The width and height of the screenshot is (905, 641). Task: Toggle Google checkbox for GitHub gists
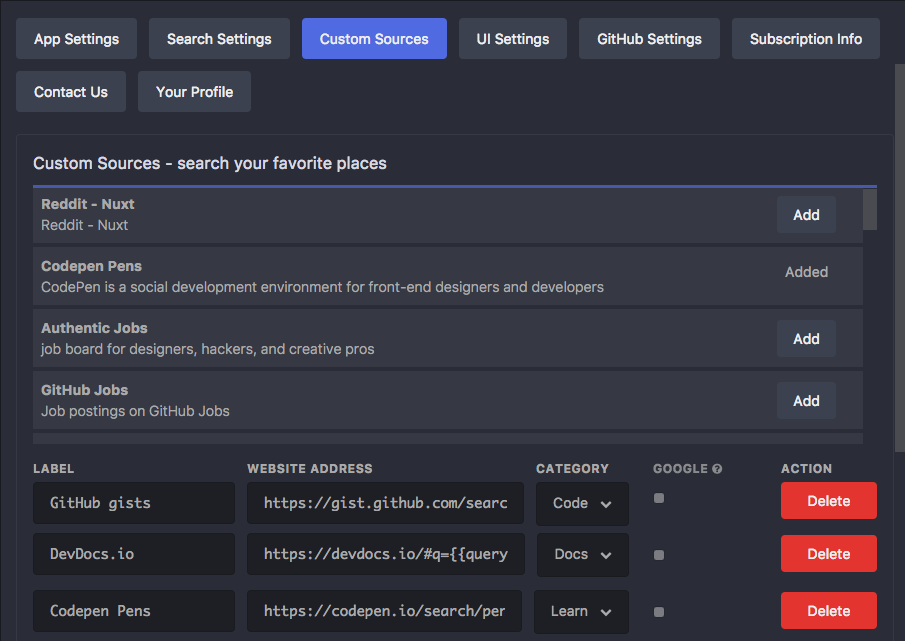[659, 498]
